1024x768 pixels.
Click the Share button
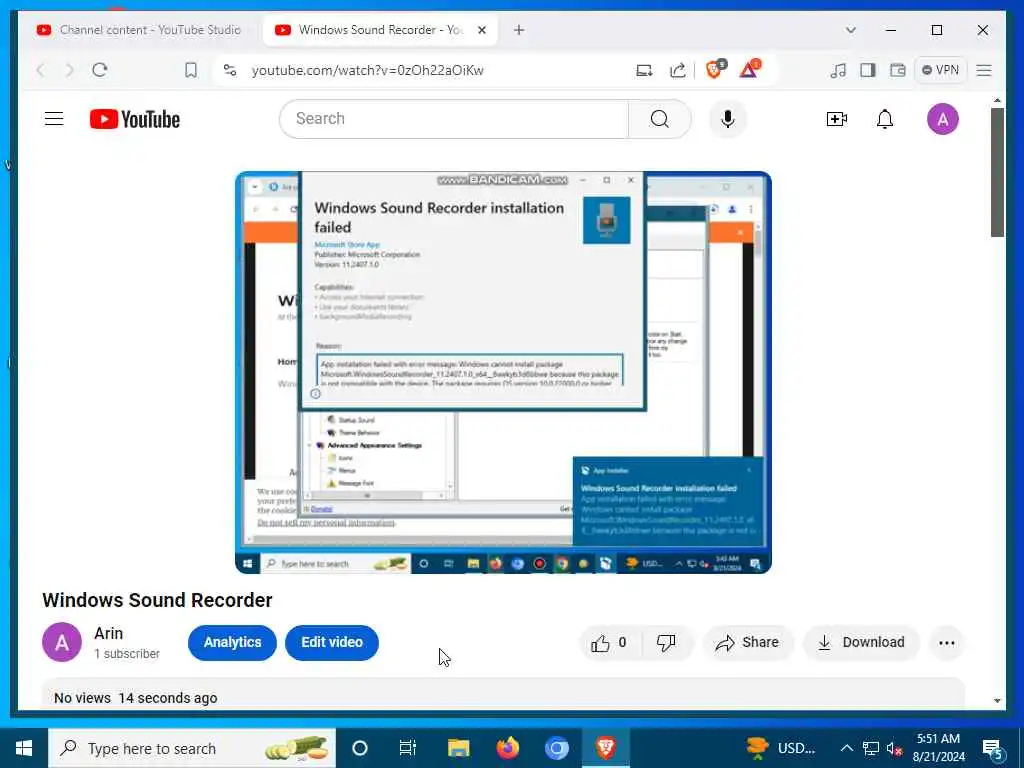[x=748, y=643]
